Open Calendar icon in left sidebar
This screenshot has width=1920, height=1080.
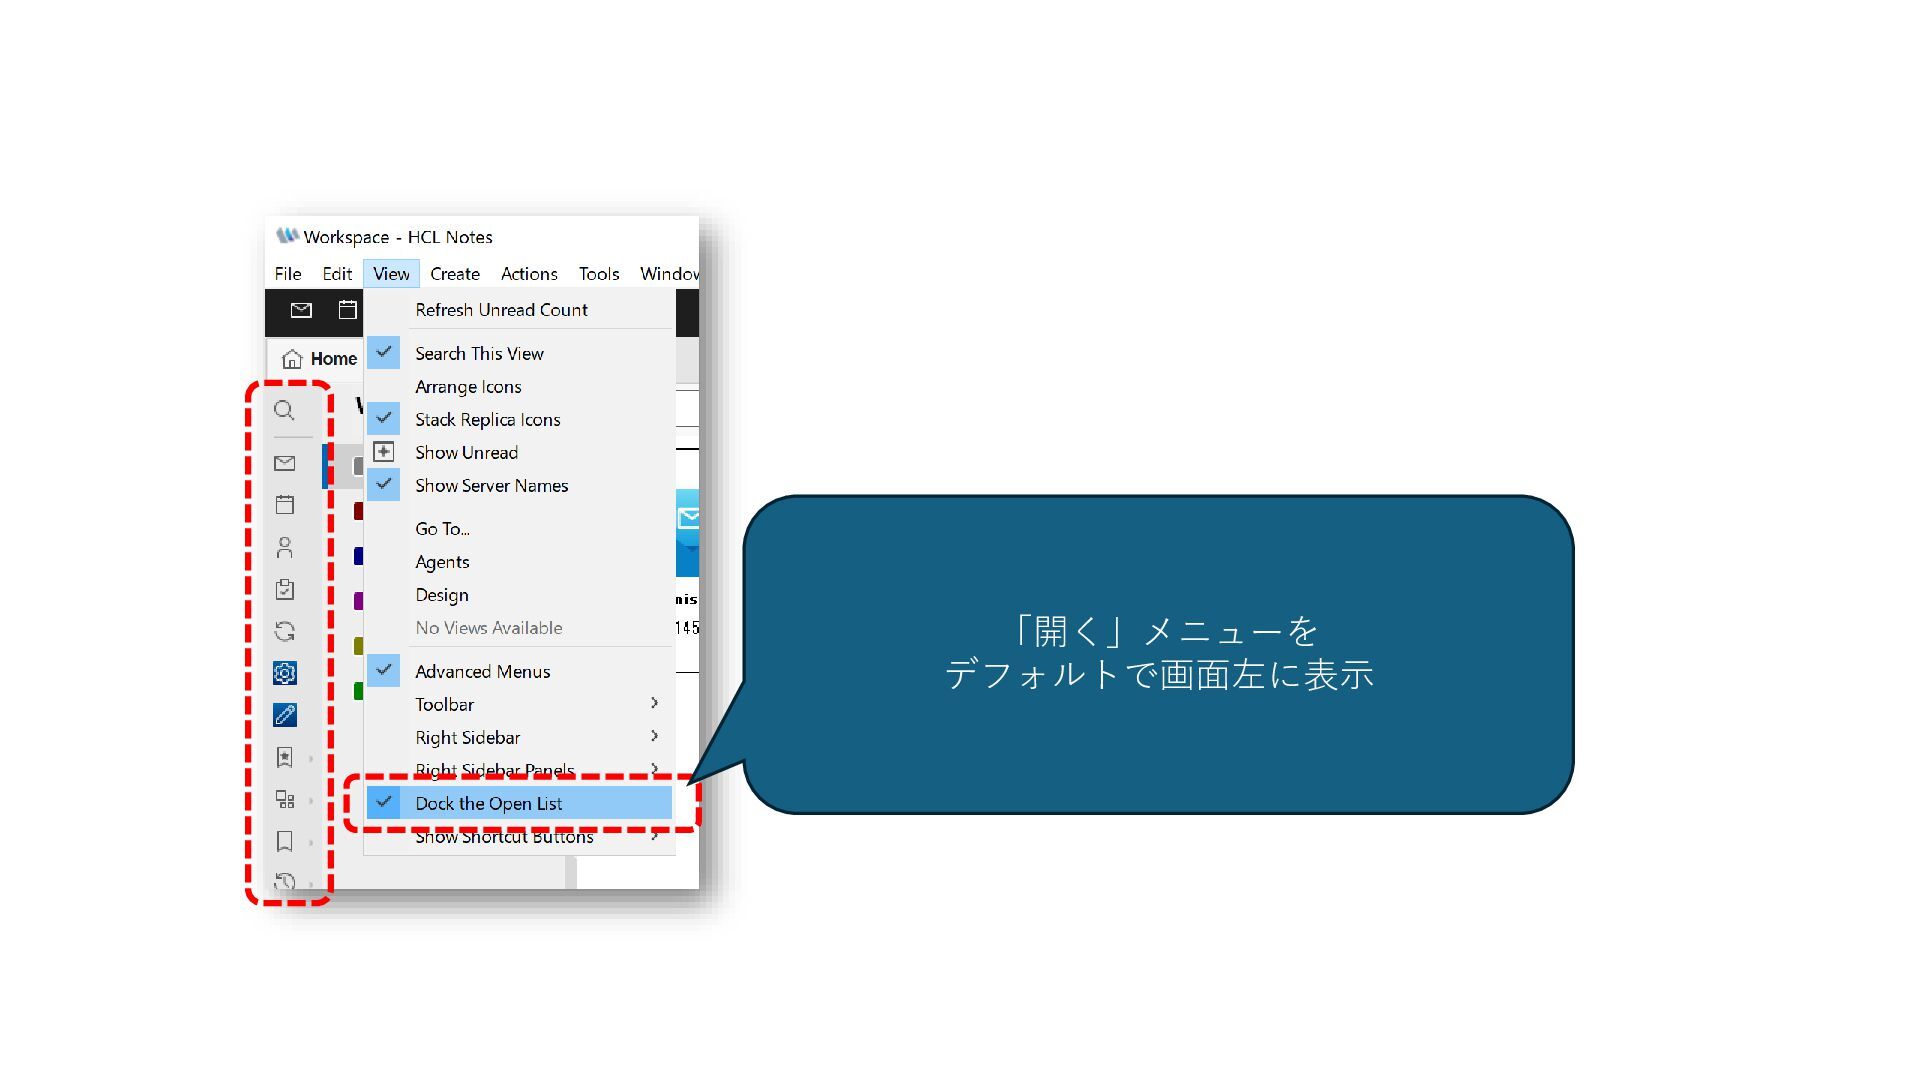[x=284, y=505]
